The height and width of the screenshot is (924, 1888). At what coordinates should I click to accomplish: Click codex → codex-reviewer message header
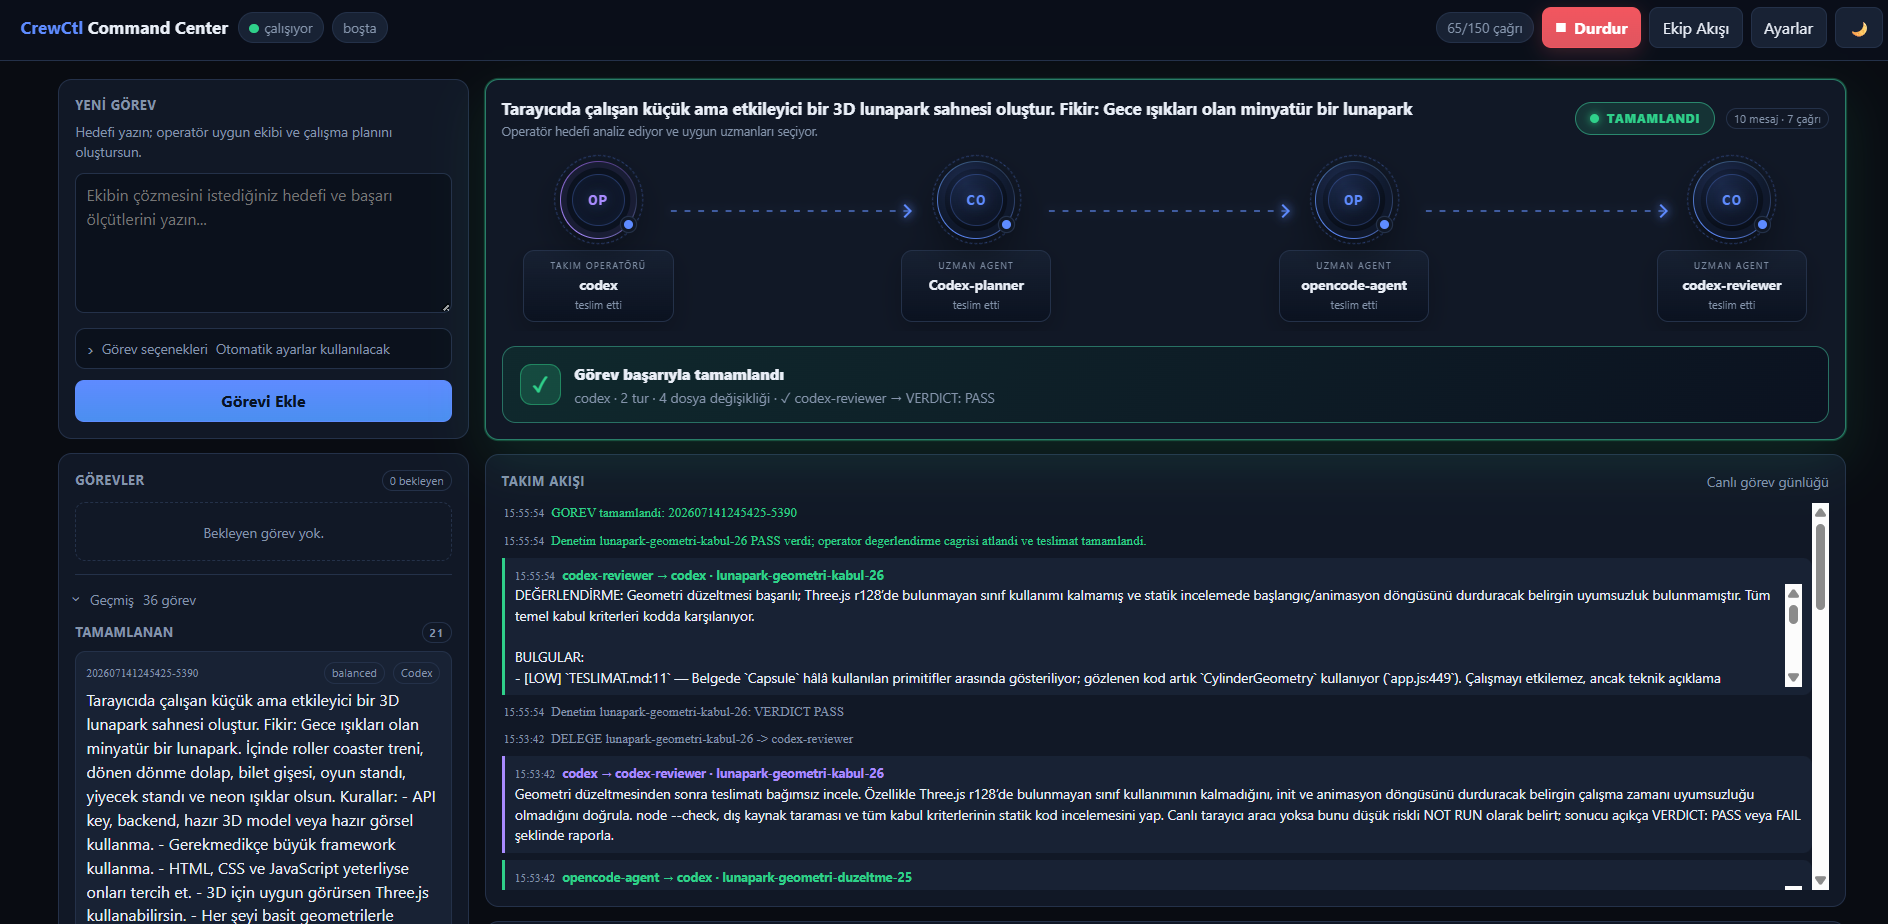723,773
